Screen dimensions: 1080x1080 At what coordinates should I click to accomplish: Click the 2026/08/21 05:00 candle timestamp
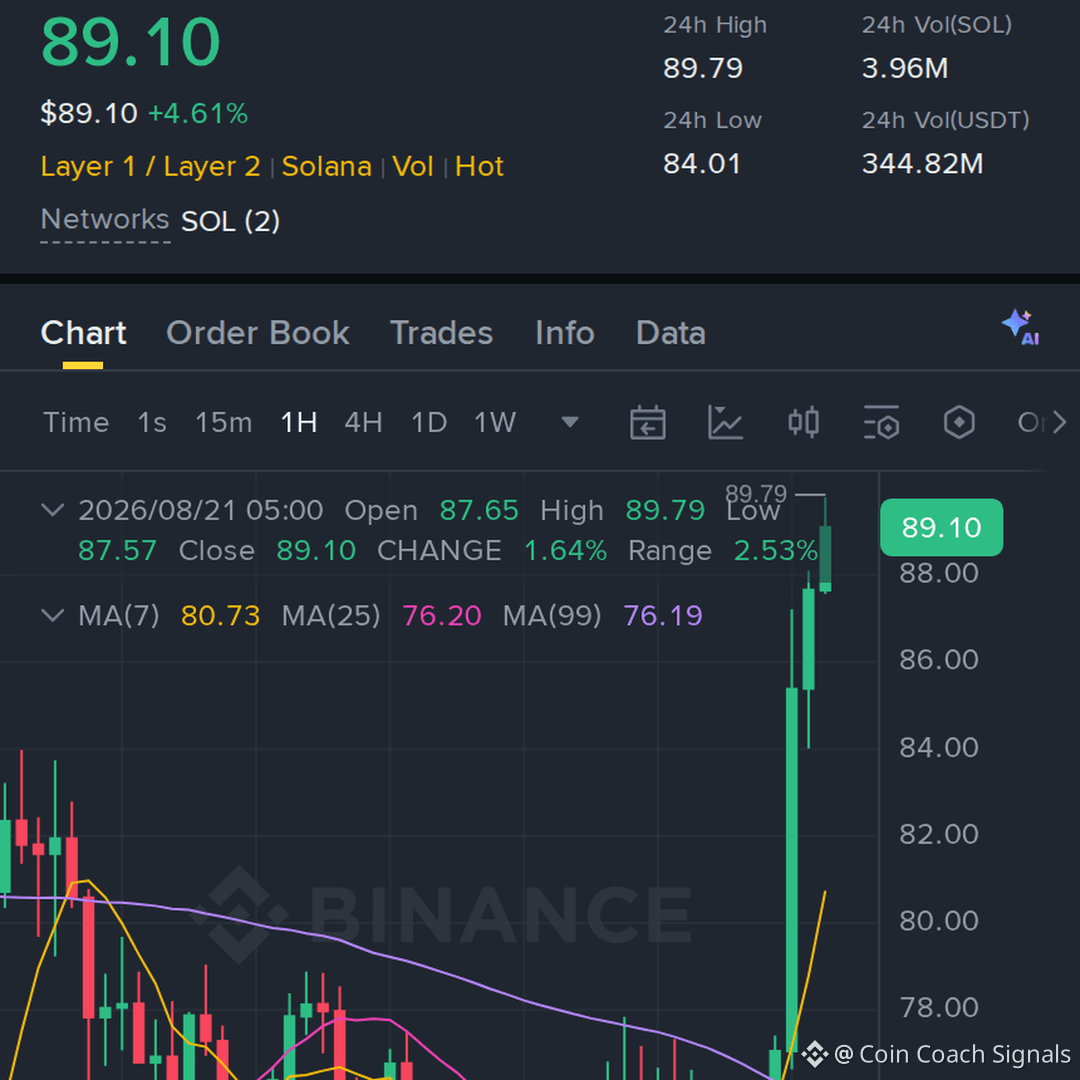click(x=200, y=510)
